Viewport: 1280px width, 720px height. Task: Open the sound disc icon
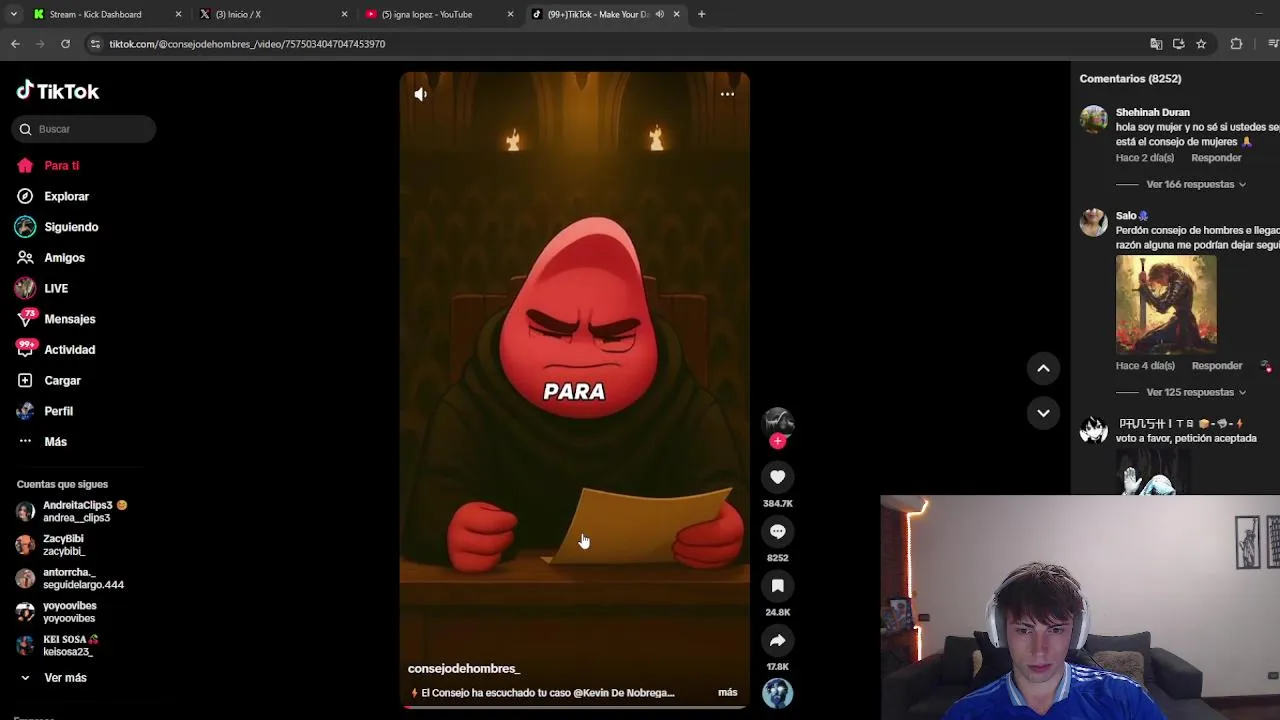(x=777, y=692)
